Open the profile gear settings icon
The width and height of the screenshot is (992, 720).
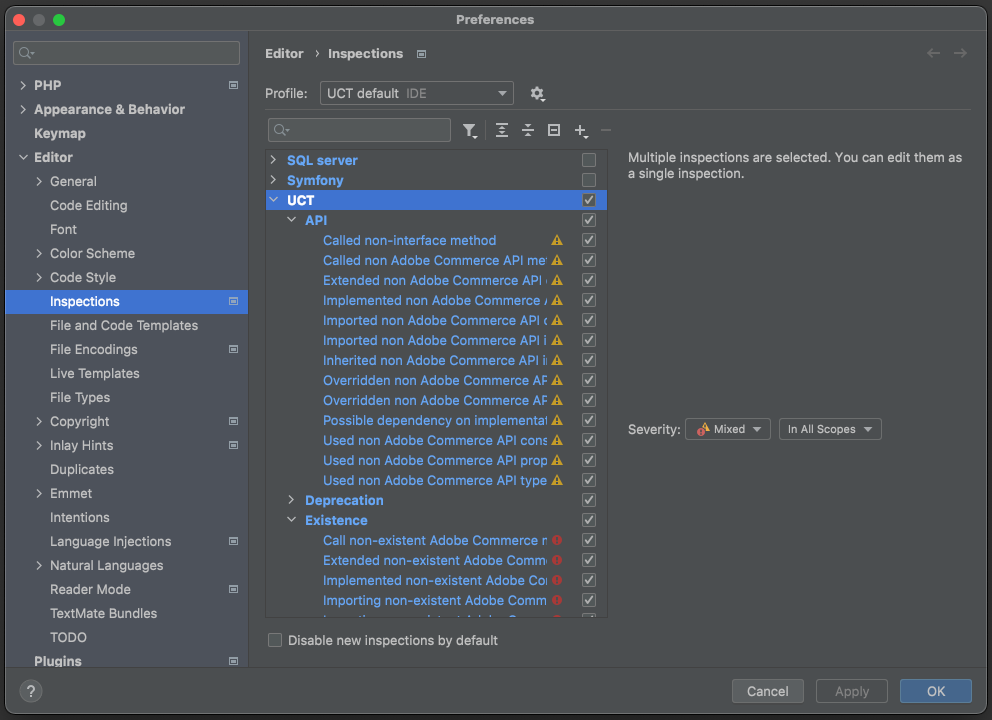(x=537, y=94)
